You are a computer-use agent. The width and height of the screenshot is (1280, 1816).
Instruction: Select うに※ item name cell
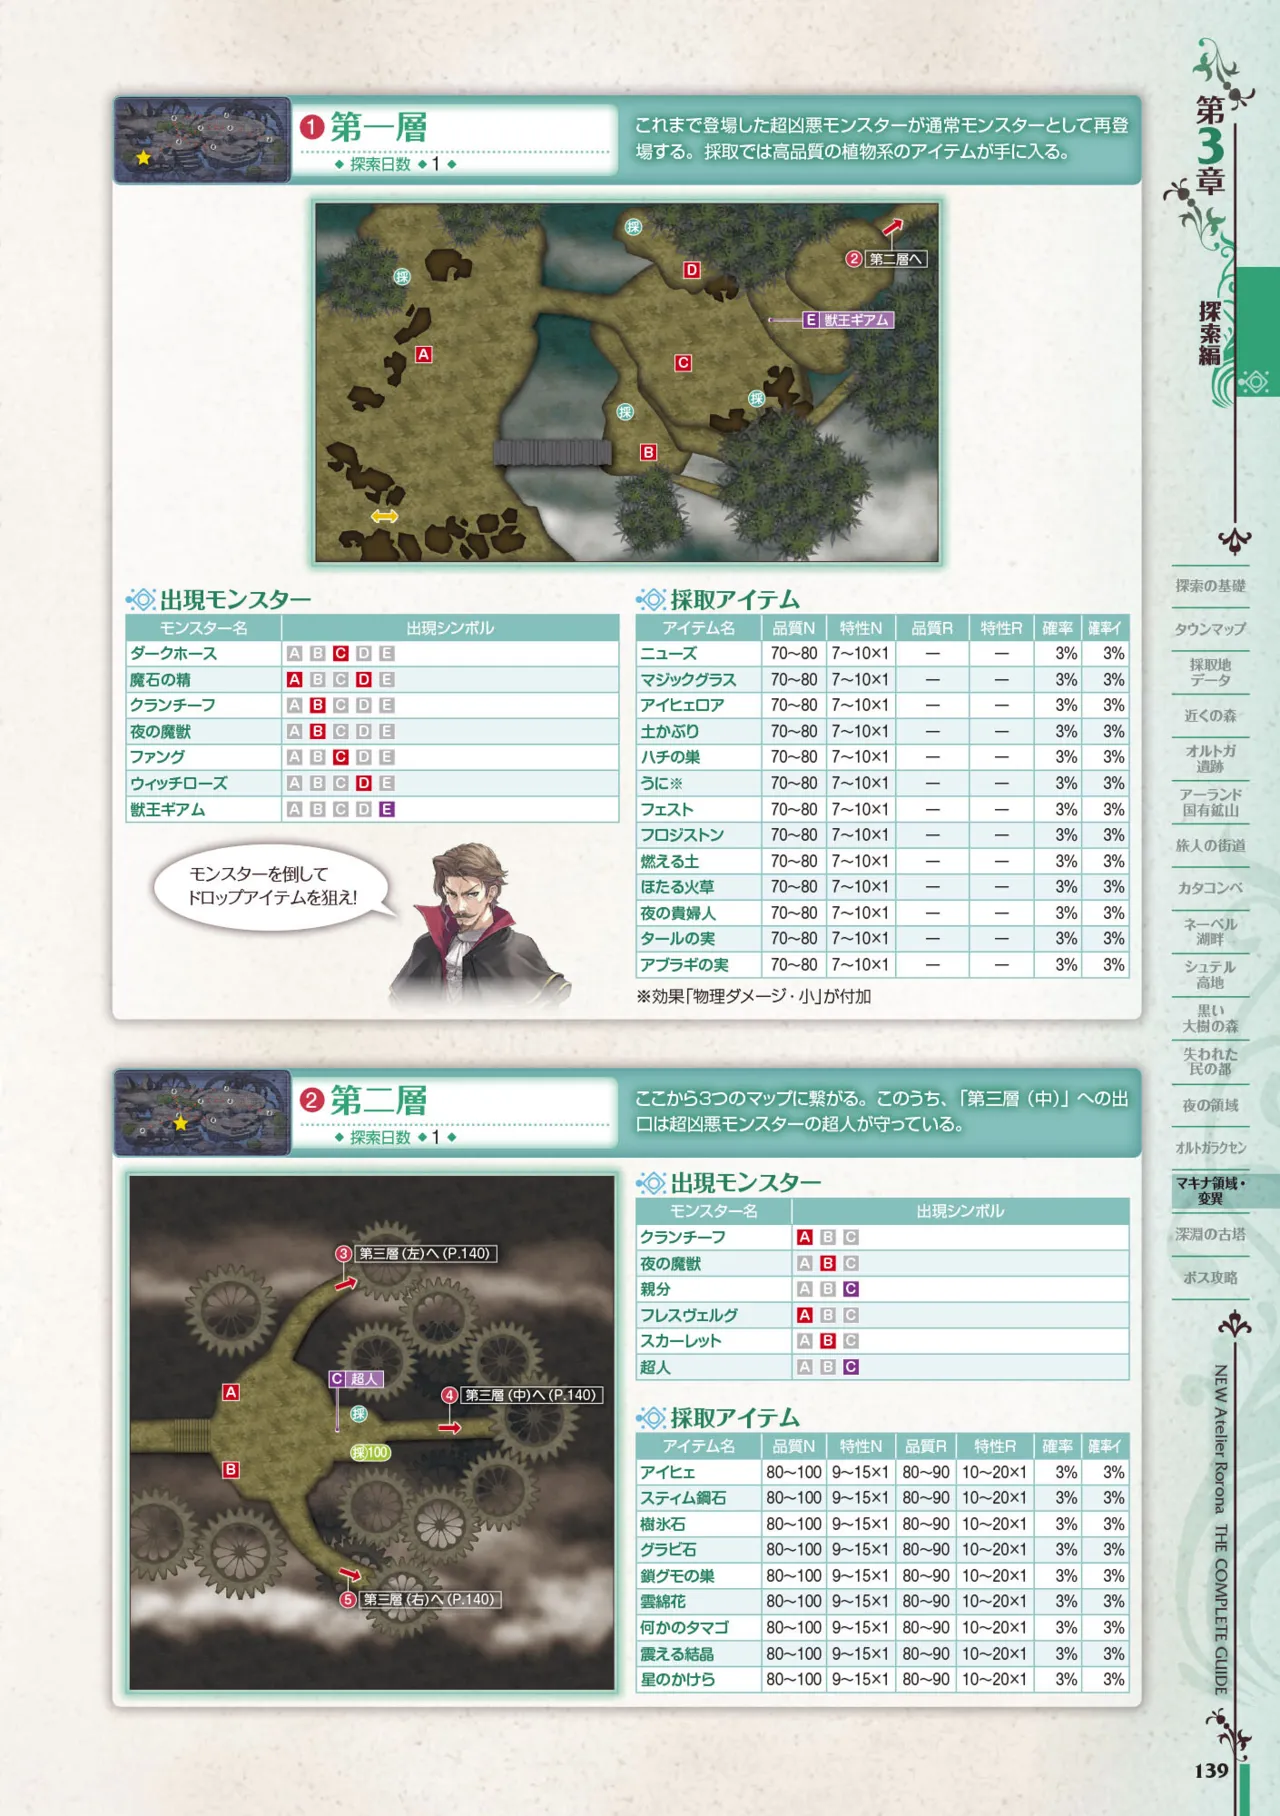[699, 783]
